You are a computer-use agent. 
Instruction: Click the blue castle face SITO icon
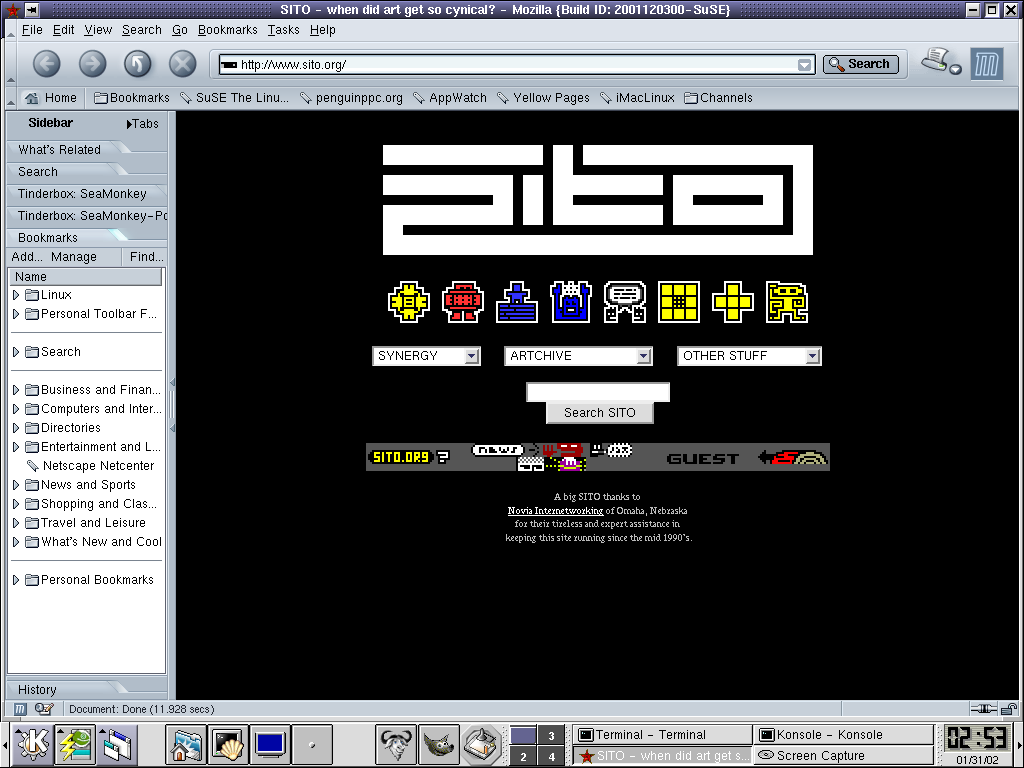[x=571, y=302]
